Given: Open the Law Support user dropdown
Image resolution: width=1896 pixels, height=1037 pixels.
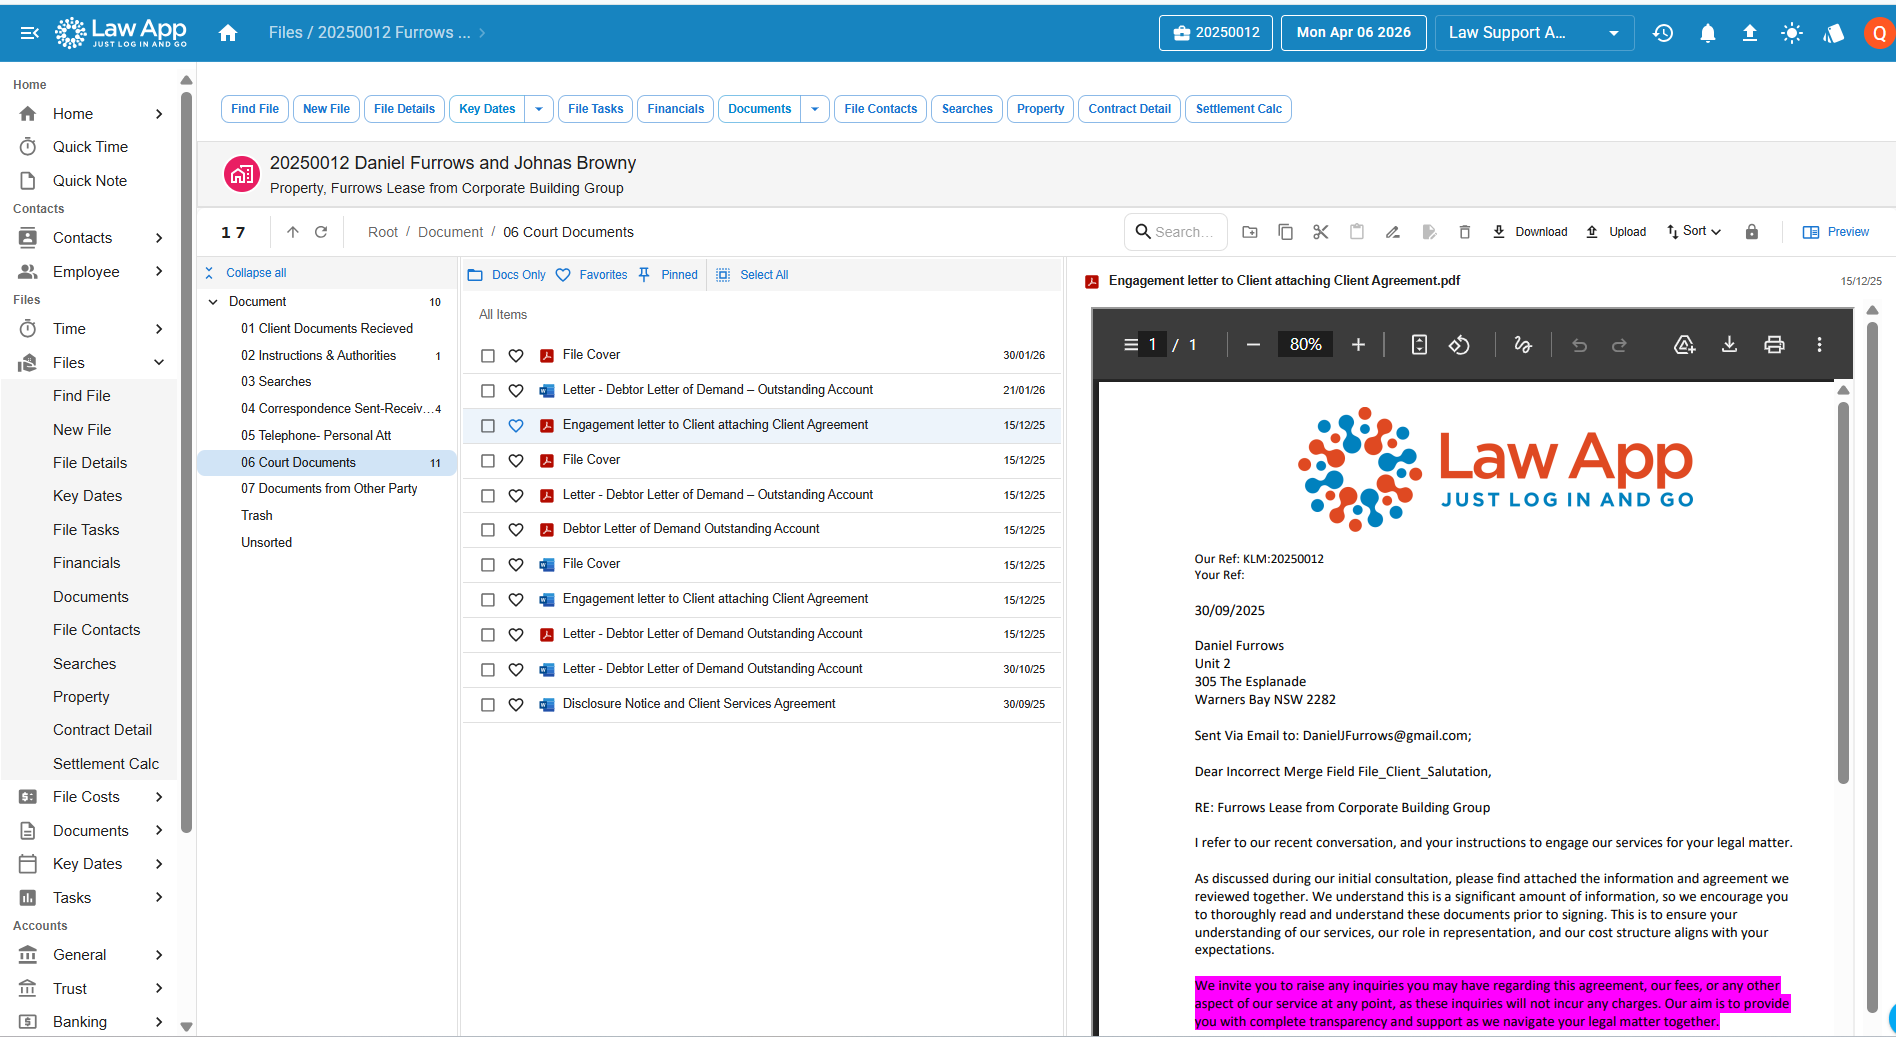Looking at the screenshot, I should pos(1534,32).
